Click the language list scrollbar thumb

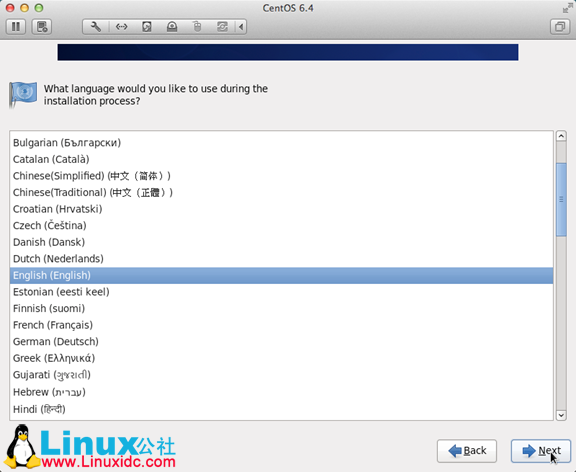click(561, 199)
